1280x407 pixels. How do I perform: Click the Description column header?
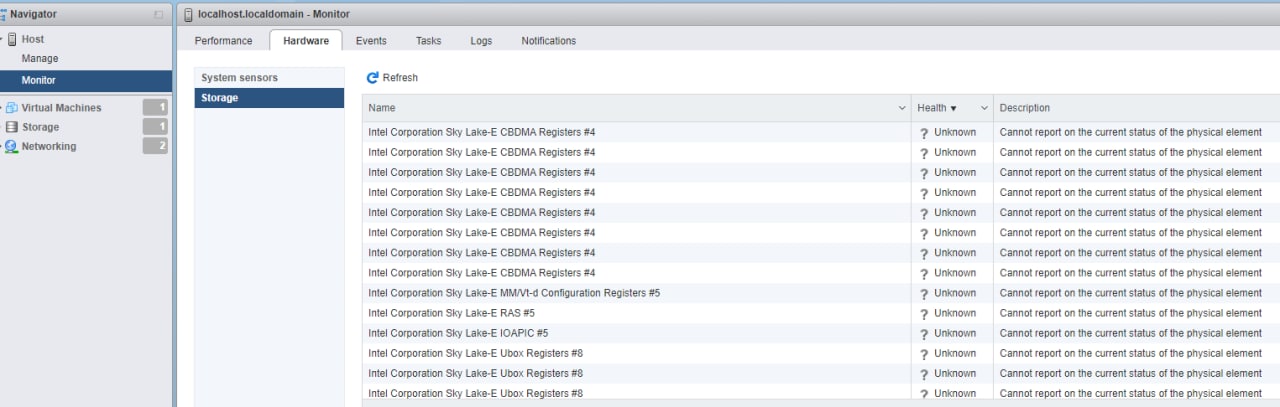(x=1025, y=108)
